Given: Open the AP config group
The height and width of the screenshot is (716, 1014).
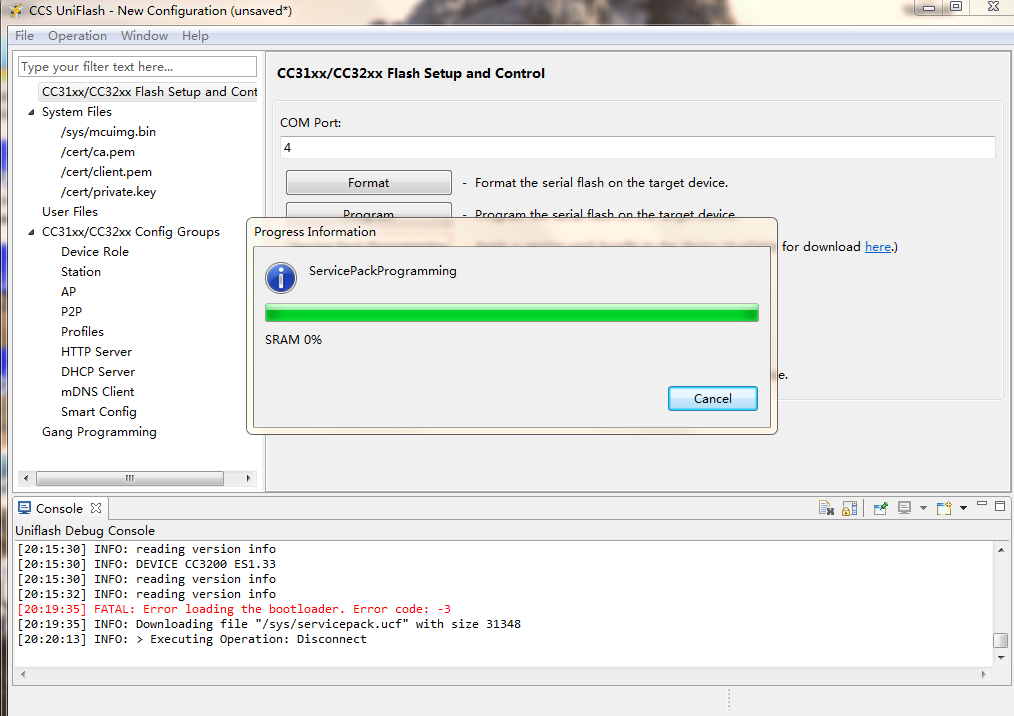Looking at the screenshot, I should coord(69,292).
